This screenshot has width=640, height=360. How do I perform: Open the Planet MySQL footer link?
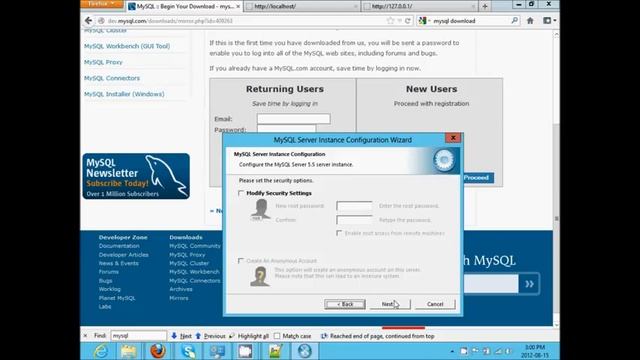point(117,298)
